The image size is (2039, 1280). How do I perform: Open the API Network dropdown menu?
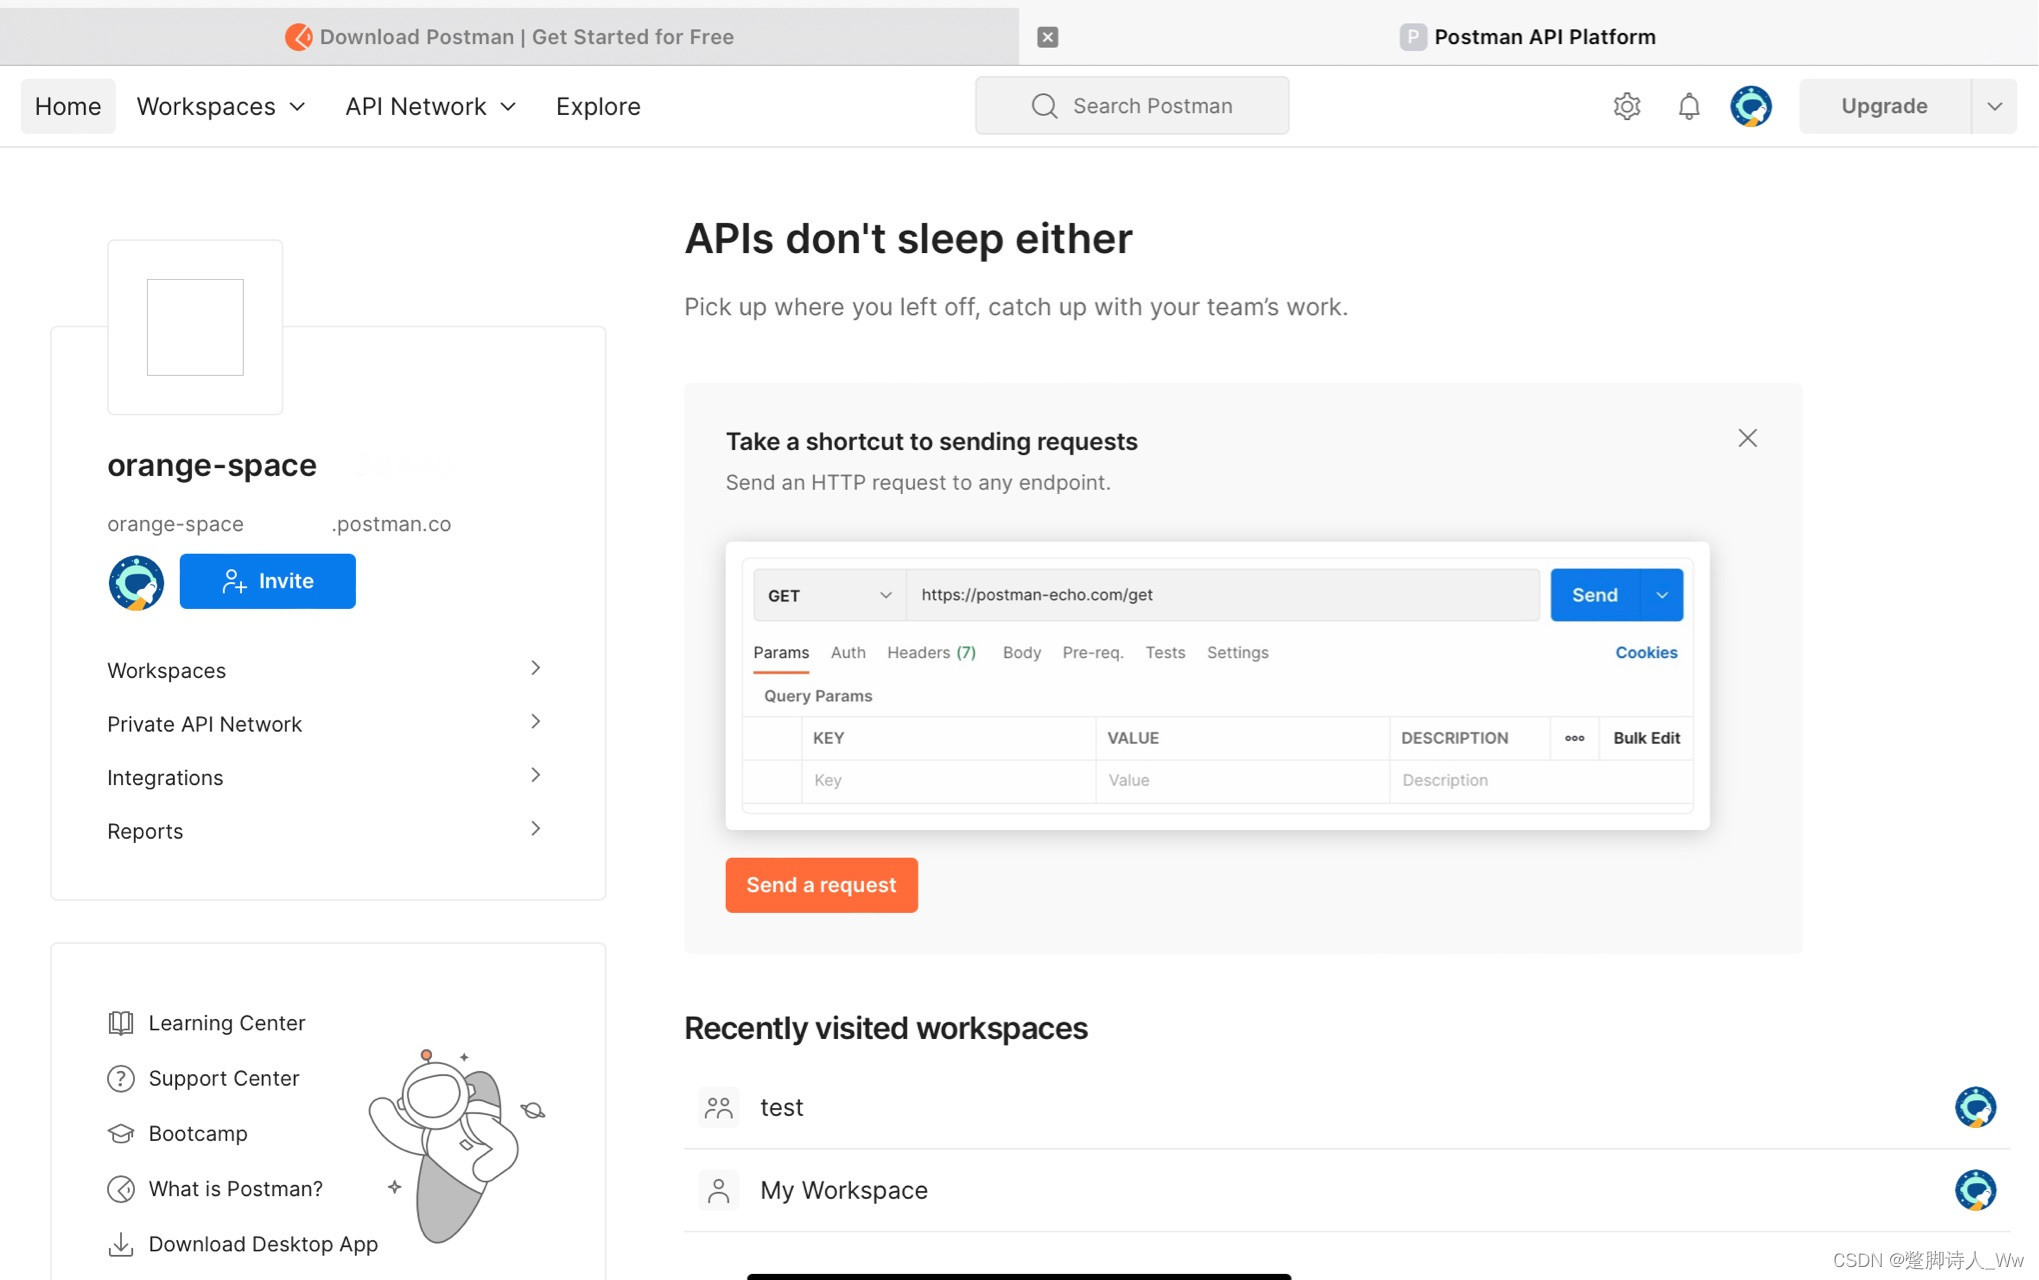430,106
